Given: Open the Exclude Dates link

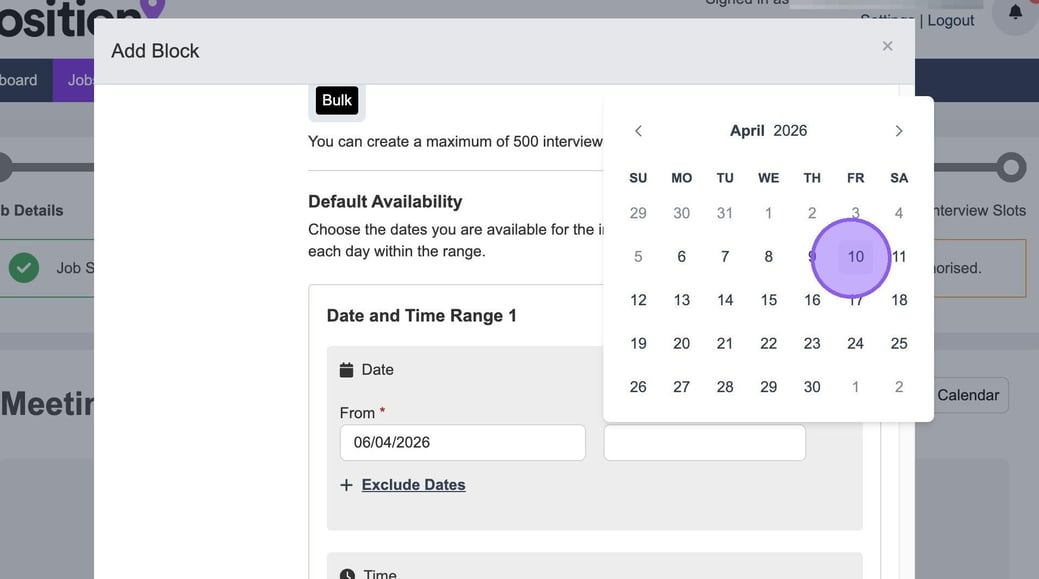Looking at the screenshot, I should pyautogui.click(x=413, y=485).
